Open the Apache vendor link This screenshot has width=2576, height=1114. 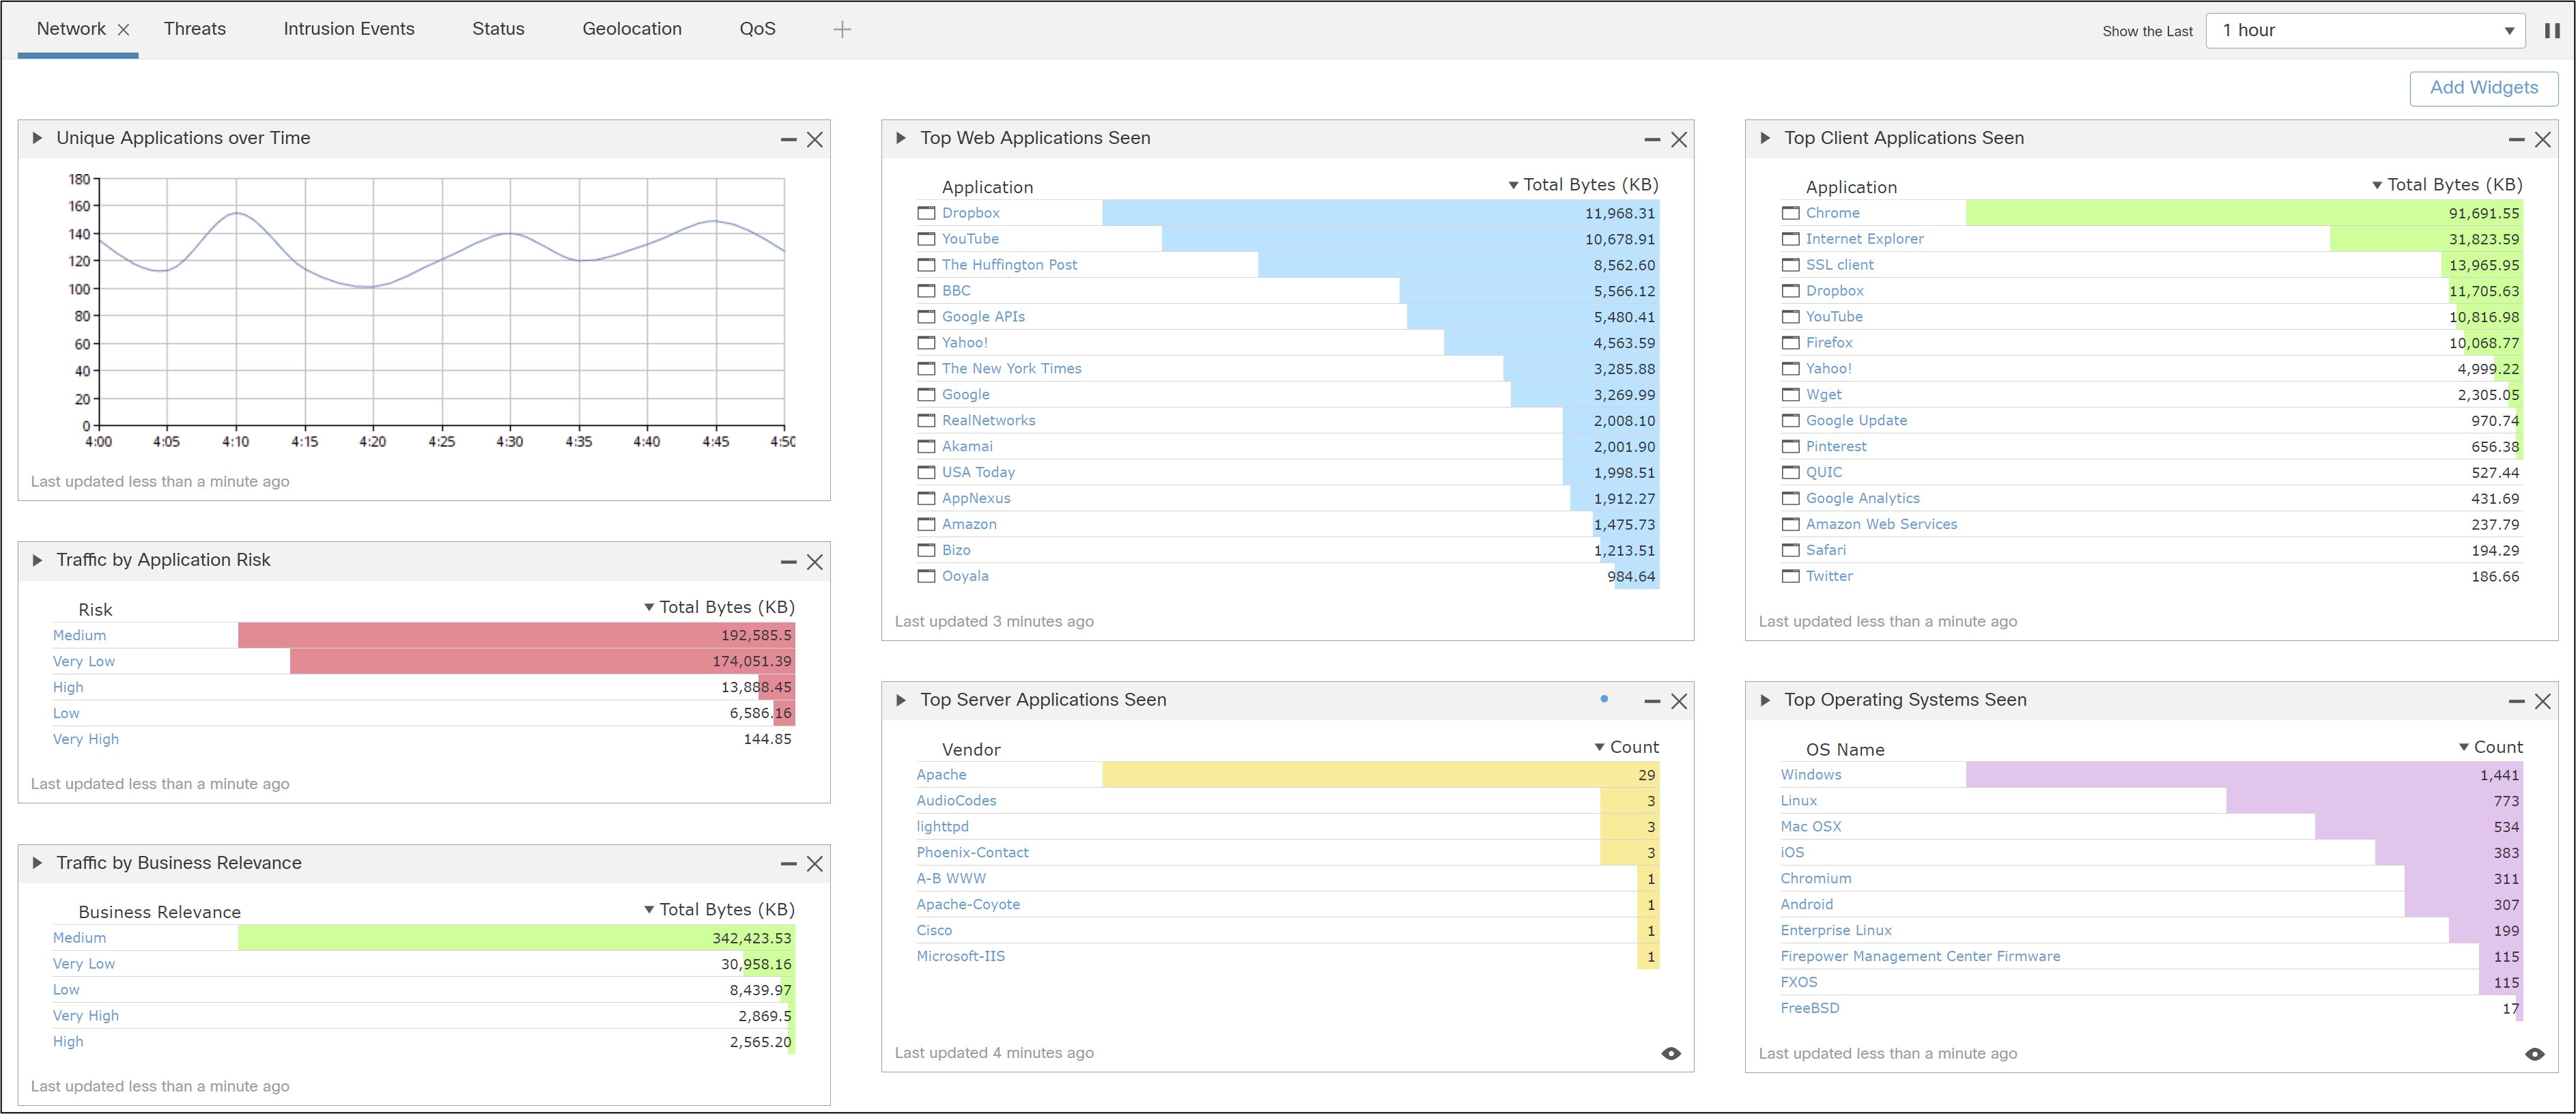(941, 775)
